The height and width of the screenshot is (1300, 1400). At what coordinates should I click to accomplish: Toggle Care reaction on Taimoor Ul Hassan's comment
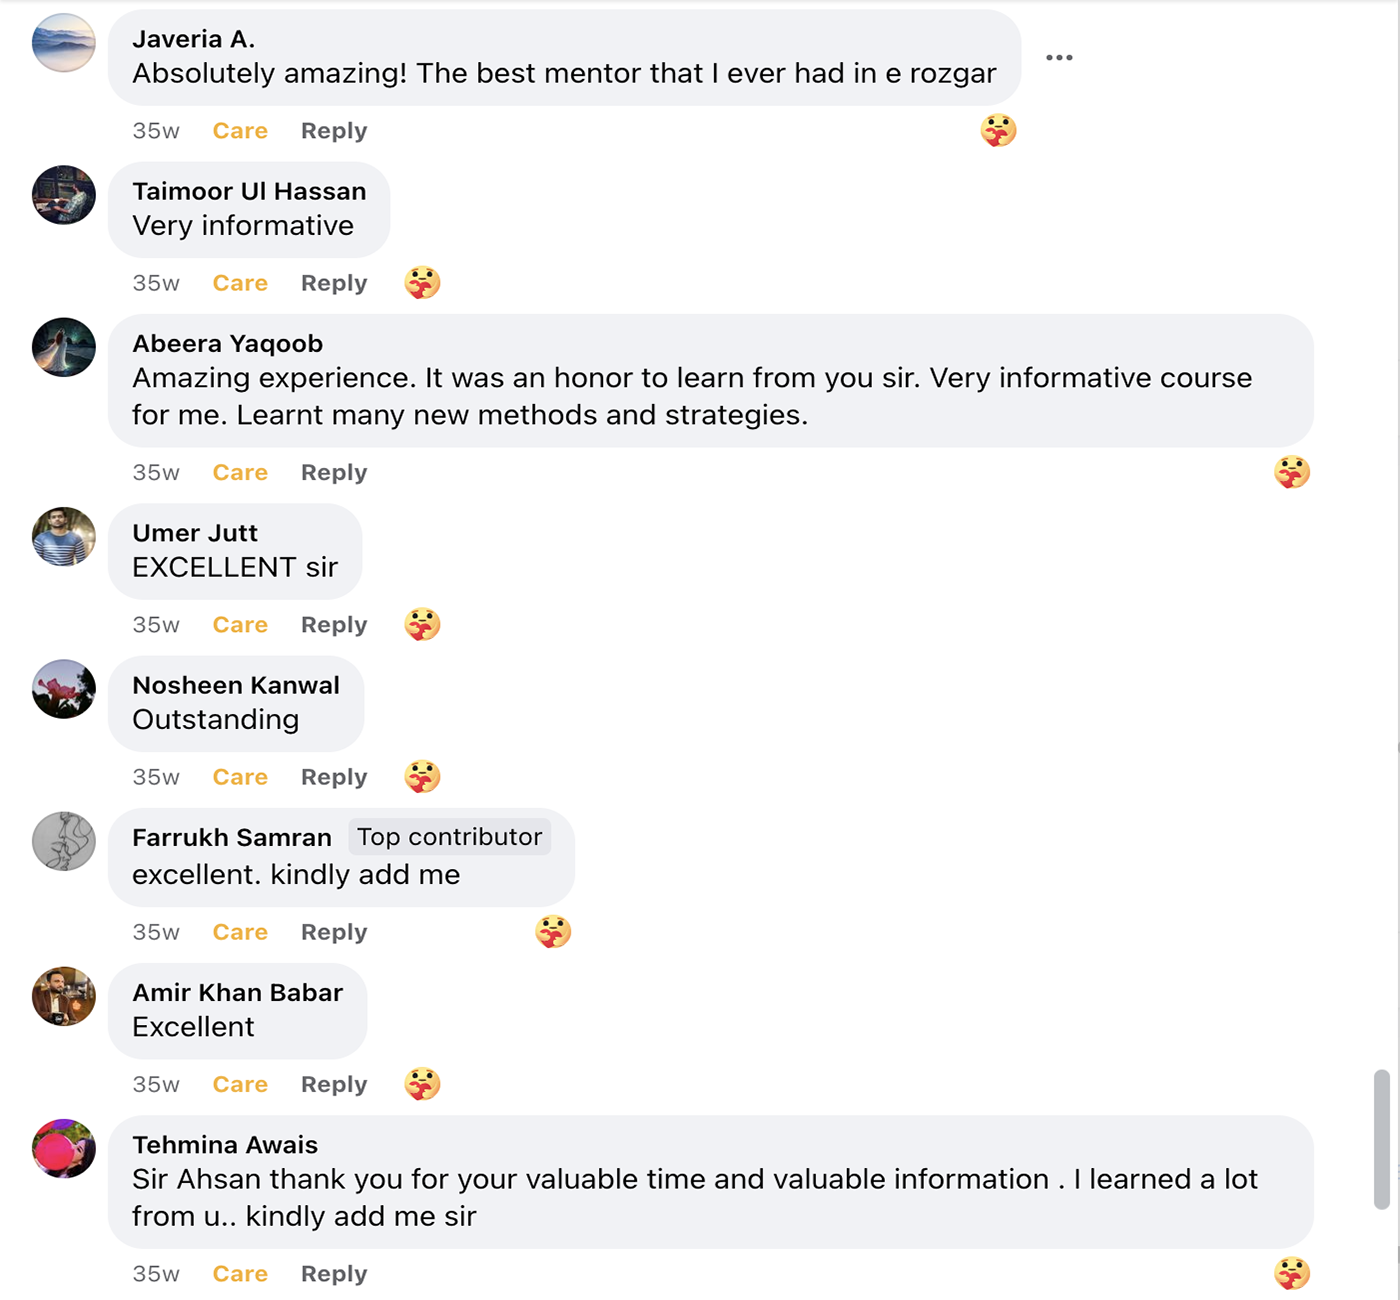(x=240, y=283)
